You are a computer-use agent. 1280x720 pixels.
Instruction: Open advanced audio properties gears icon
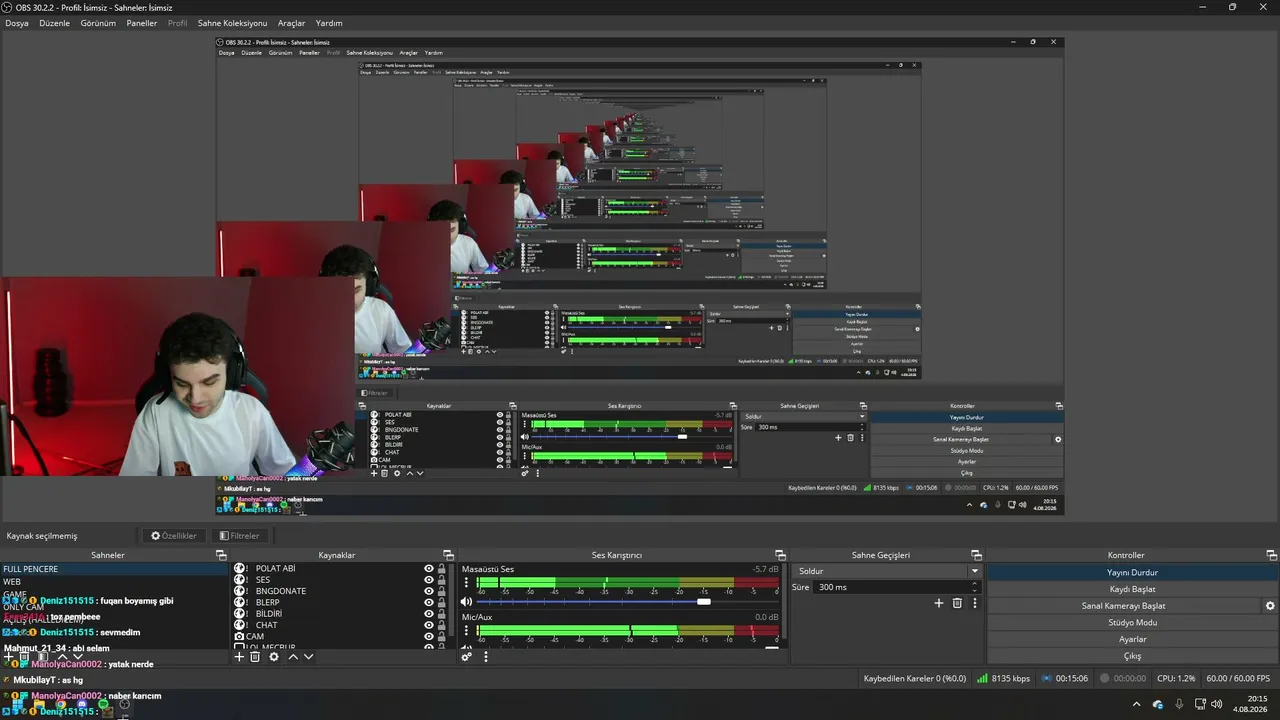[466, 657]
